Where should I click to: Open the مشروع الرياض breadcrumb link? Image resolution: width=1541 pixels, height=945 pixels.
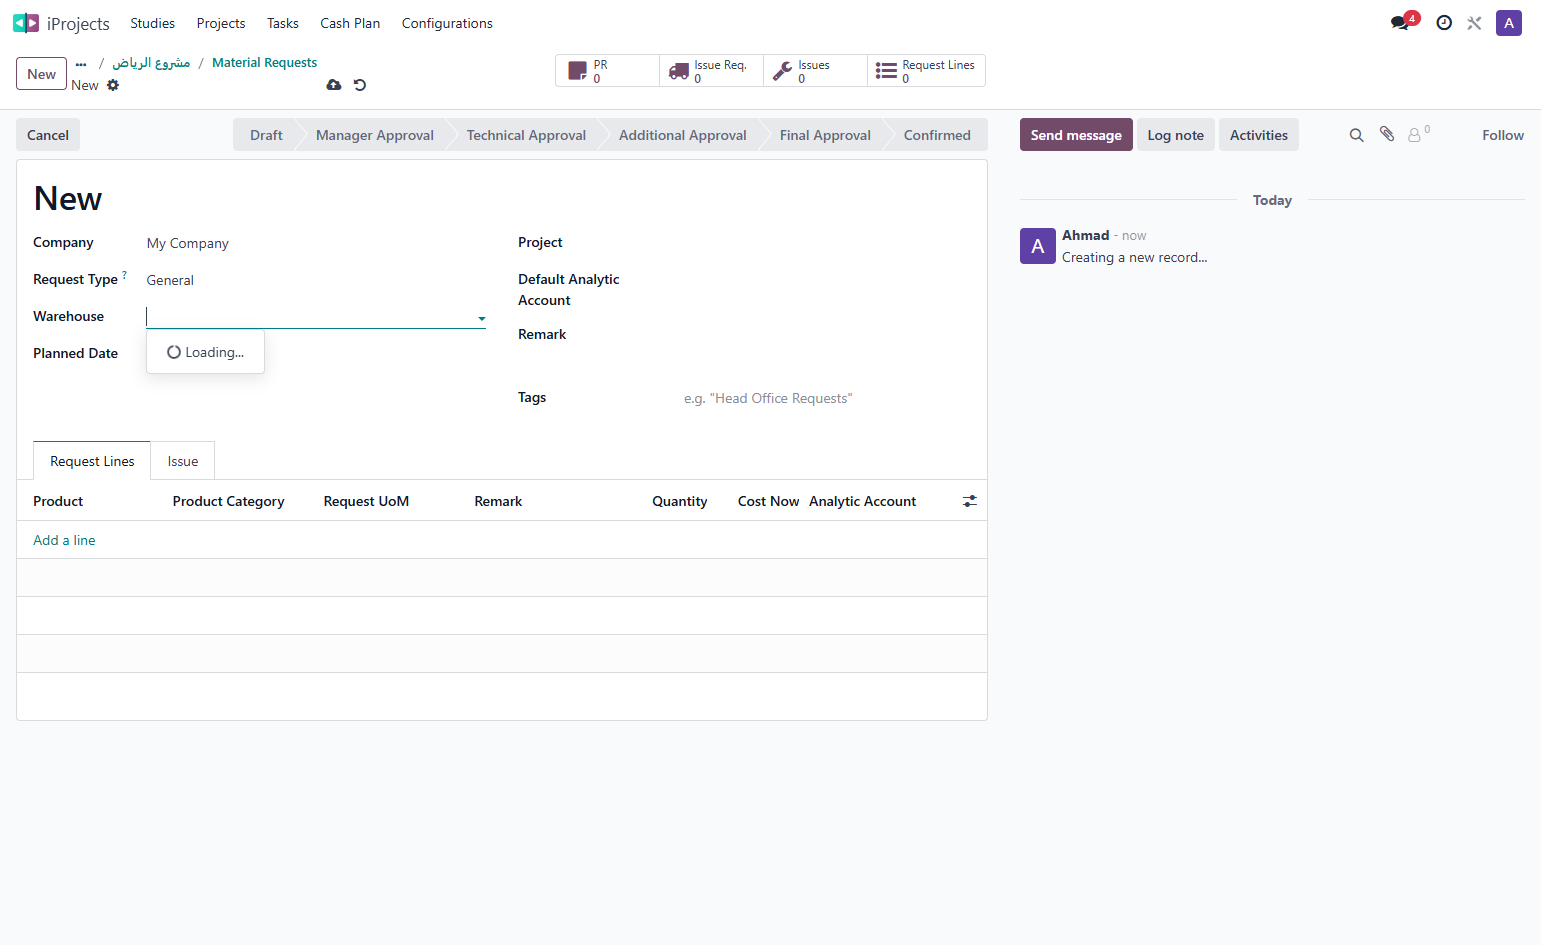pos(151,62)
